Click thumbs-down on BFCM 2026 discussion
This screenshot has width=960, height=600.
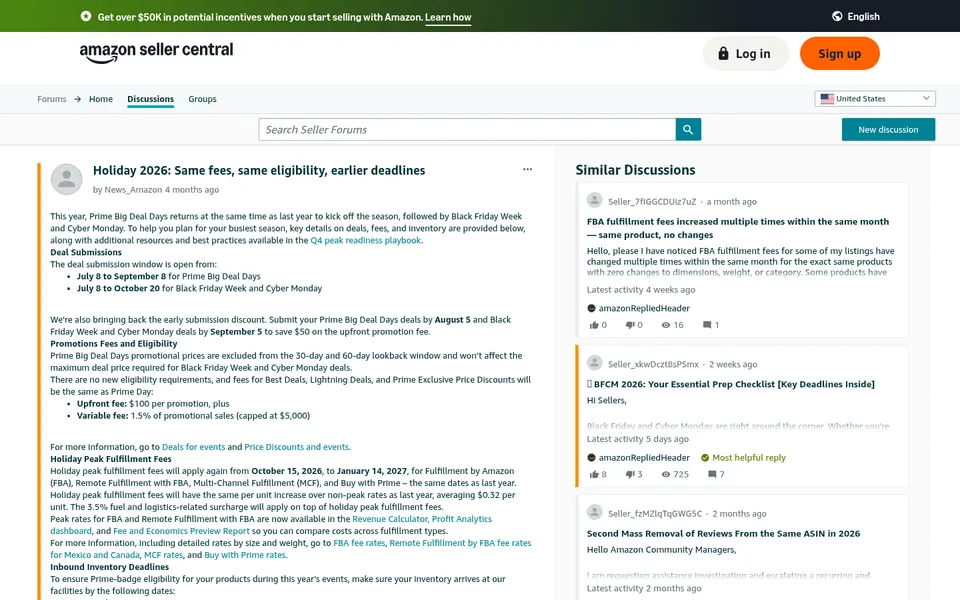(x=629, y=474)
